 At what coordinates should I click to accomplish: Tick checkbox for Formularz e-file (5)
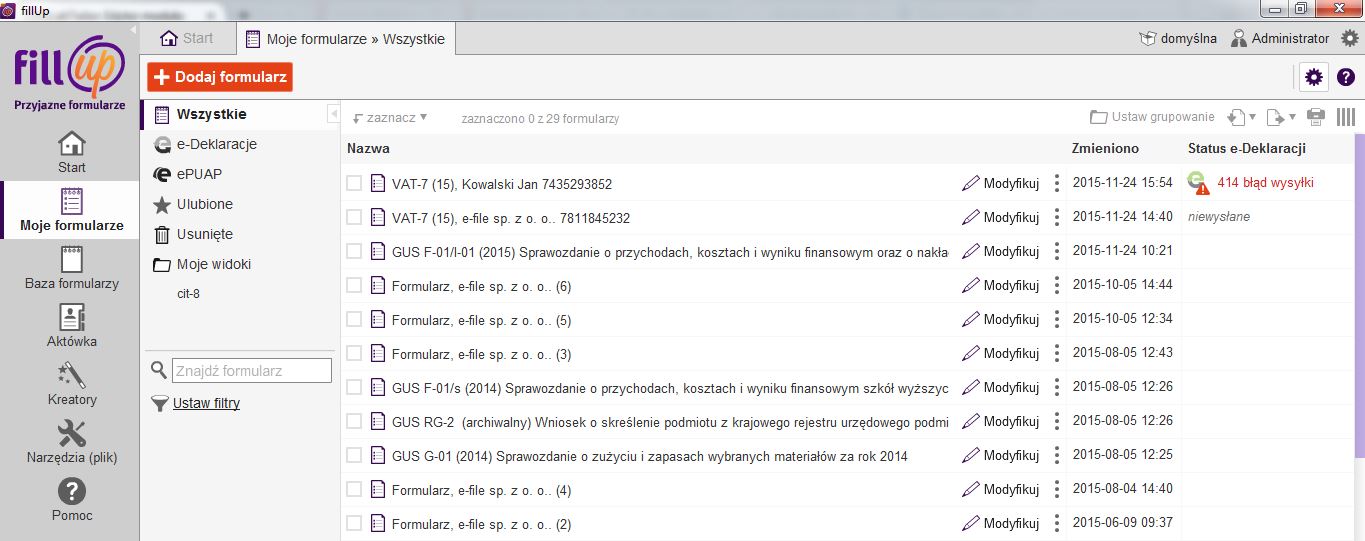[354, 319]
